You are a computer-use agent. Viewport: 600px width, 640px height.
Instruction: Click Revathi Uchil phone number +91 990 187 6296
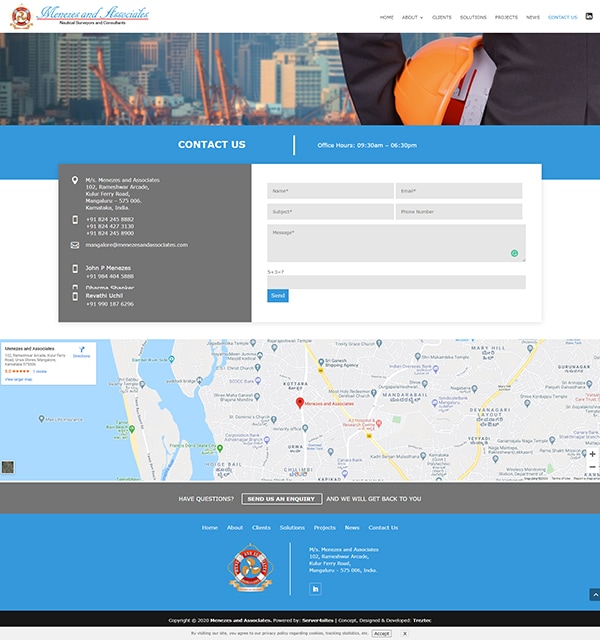110,304
